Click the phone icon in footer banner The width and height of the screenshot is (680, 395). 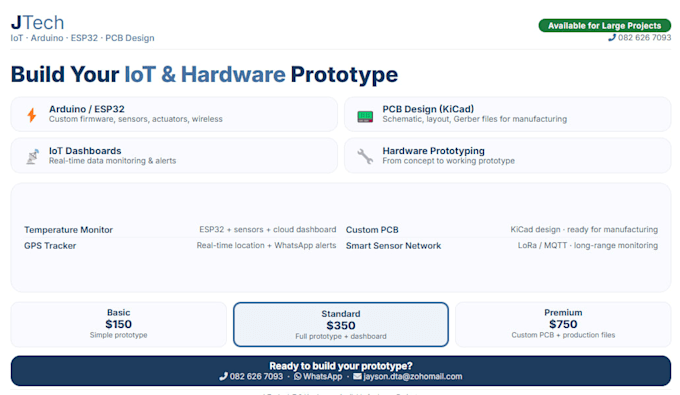click(223, 376)
